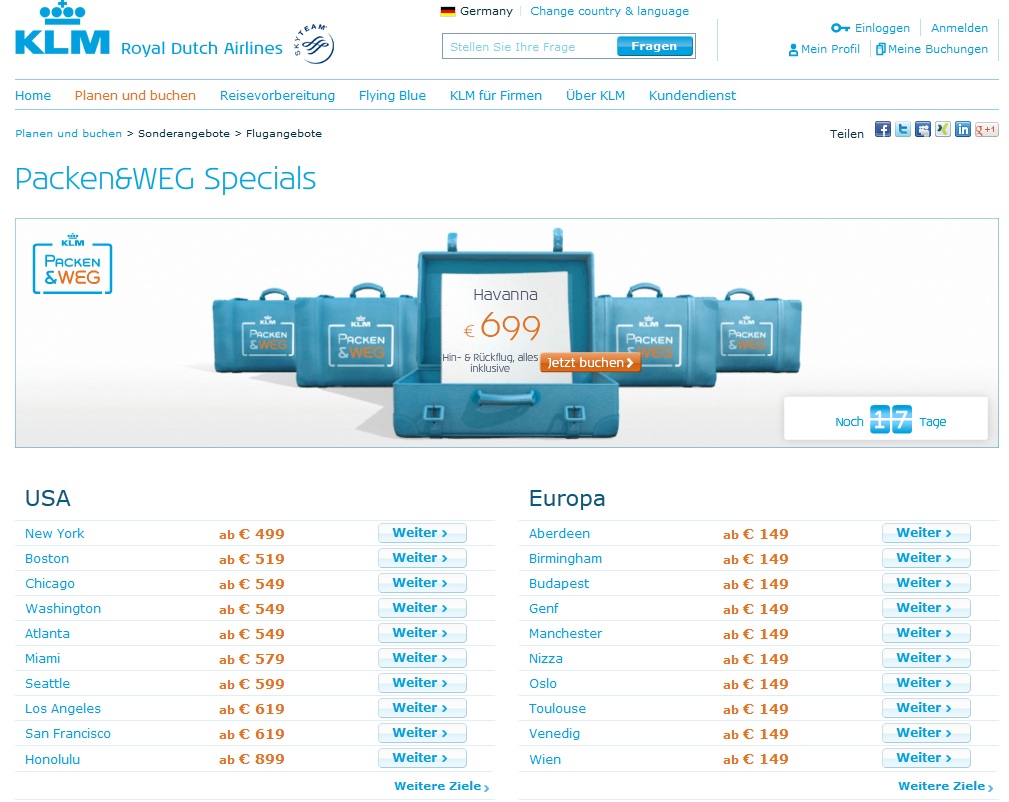Open the Venedig destination link
The height and width of the screenshot is (802, 1009).
coord(554,734)
